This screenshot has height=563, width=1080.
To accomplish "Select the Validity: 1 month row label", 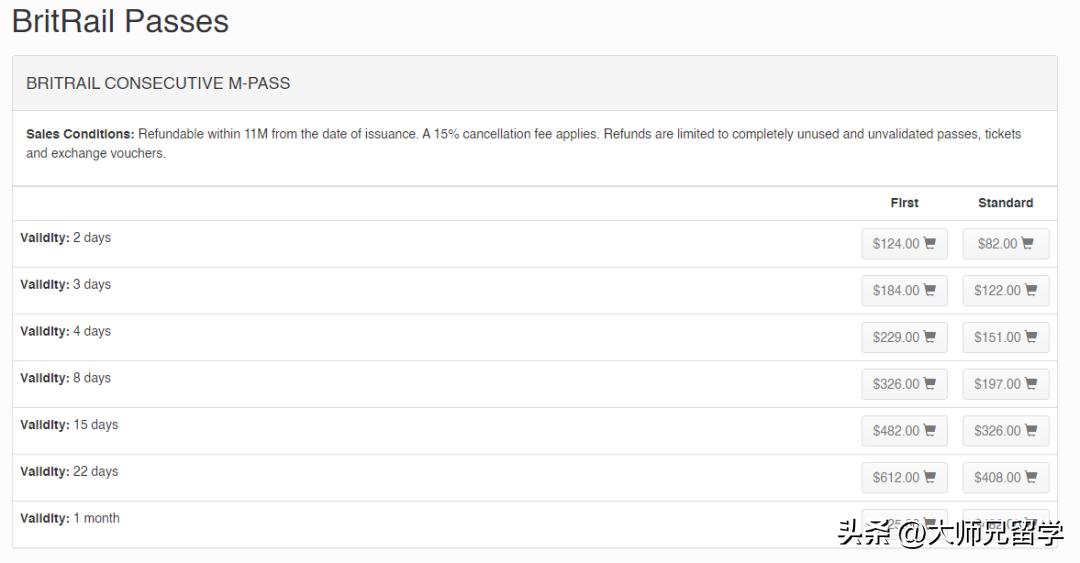I will 70,518.
